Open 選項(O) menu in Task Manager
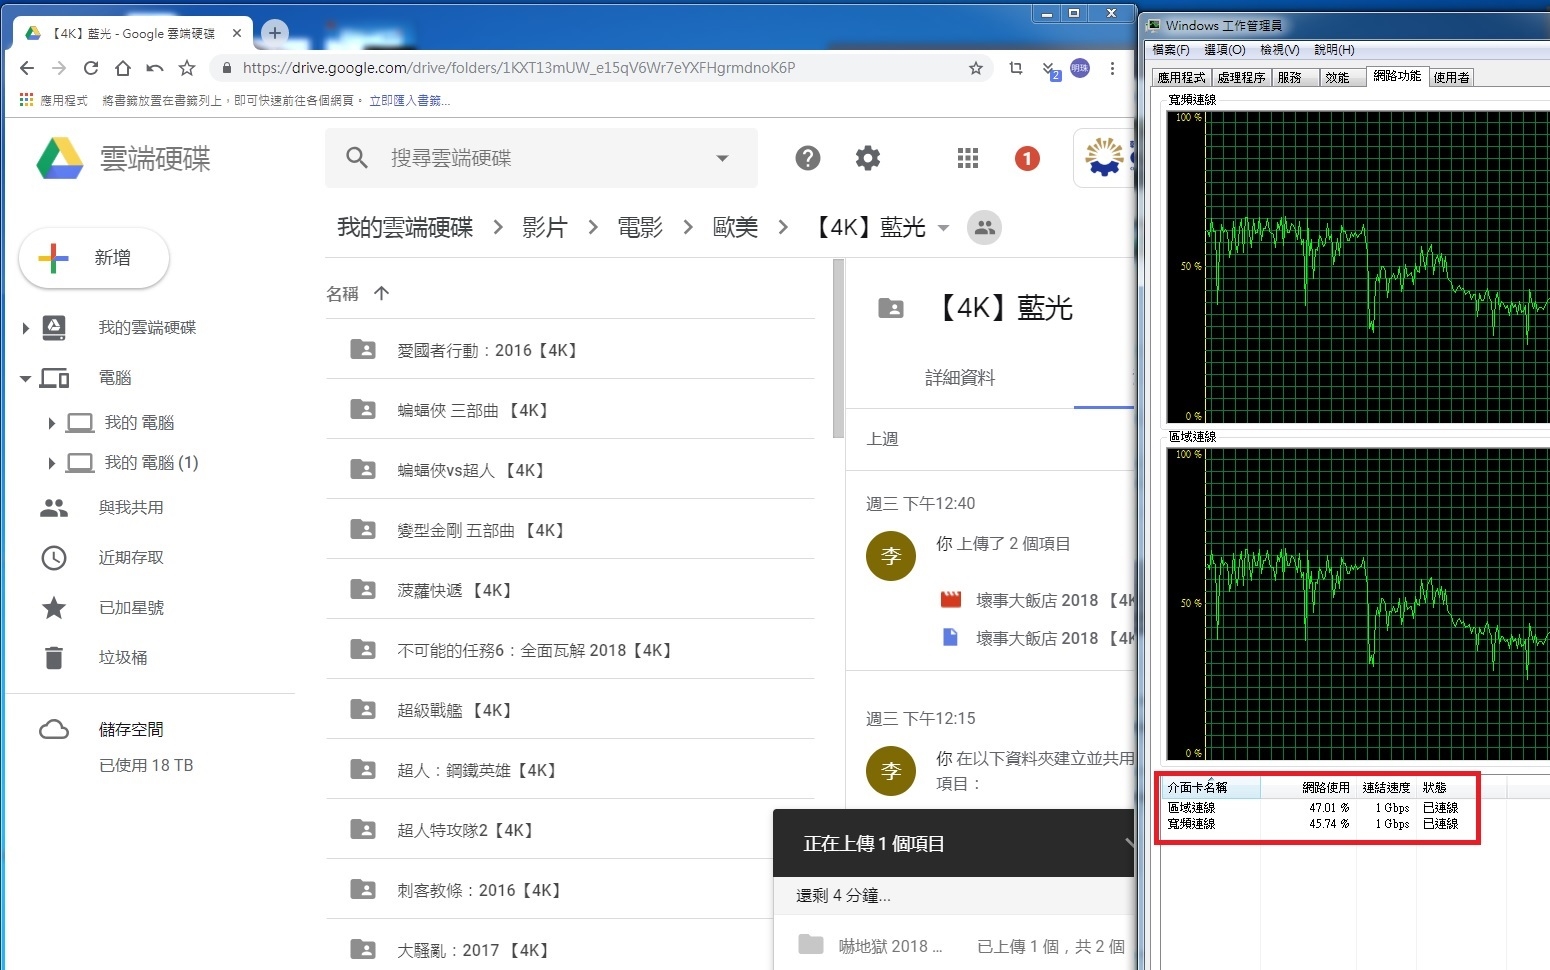Viewport: 1550px width, 970px height. coord(1225,50)
